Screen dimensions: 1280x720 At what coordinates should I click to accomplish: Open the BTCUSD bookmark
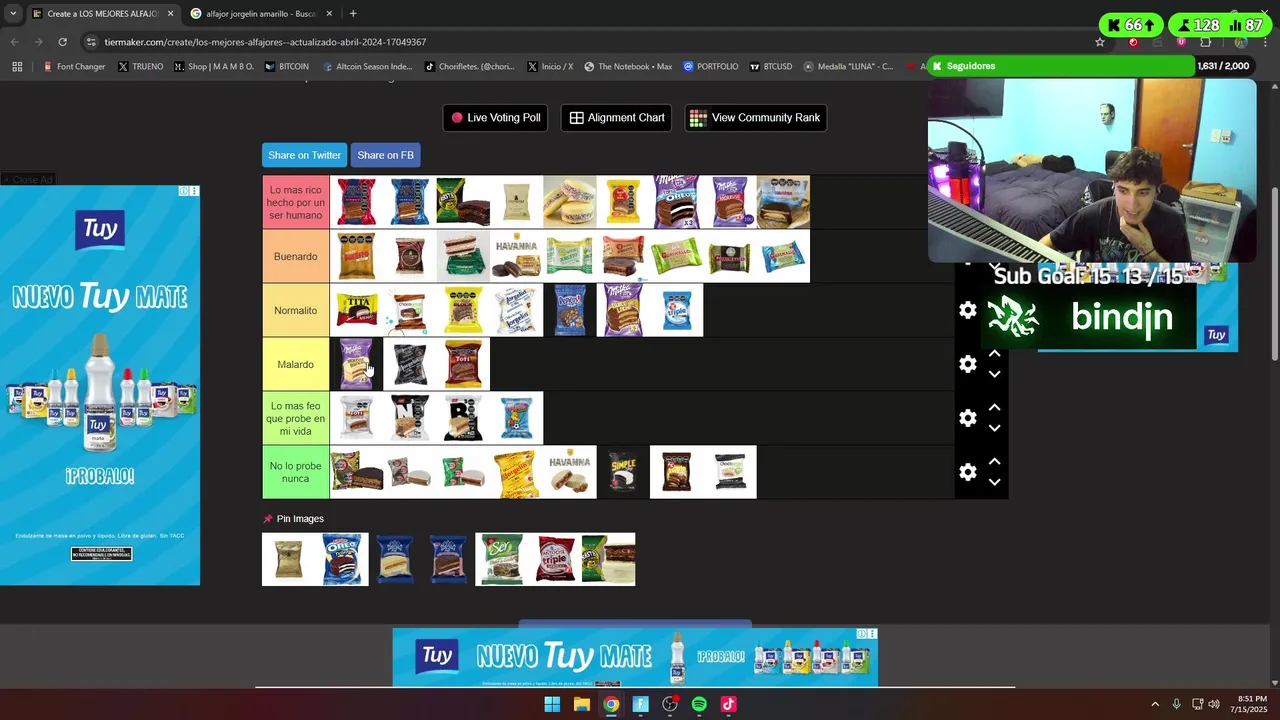pyautogui.click(x=770, y=67)
